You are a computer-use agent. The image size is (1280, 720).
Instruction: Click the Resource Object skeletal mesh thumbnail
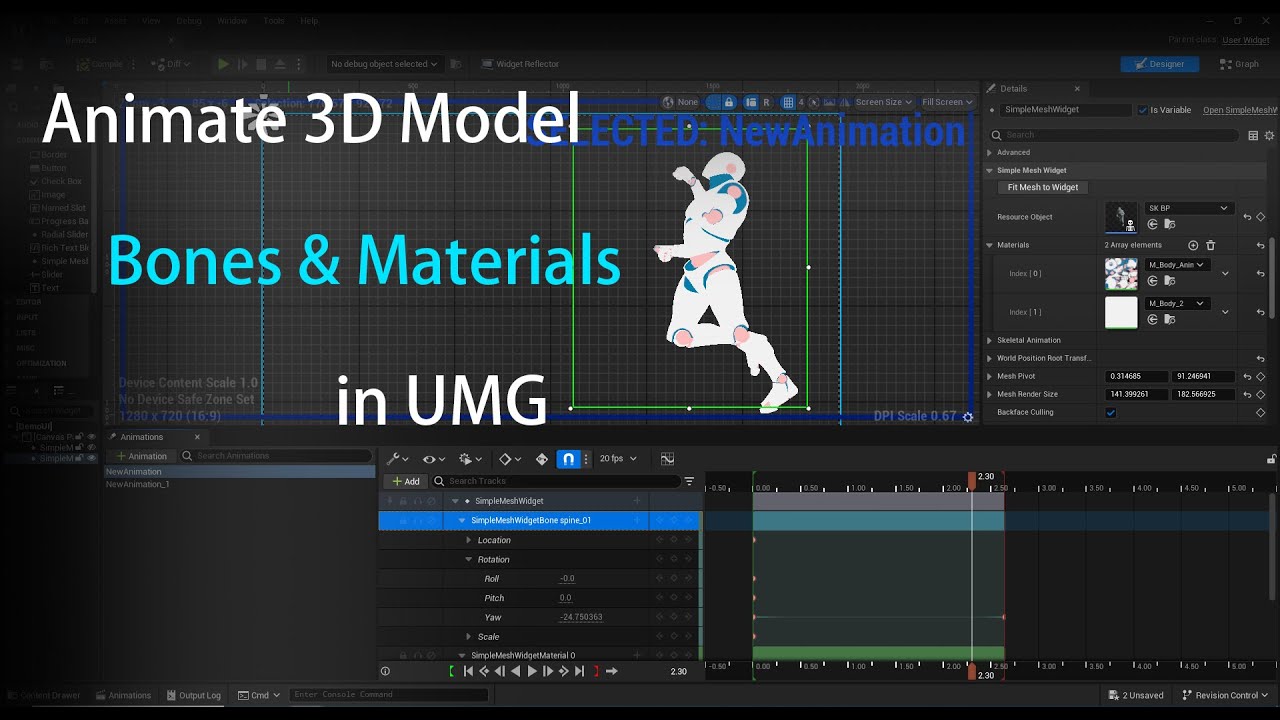coord(1121,217)
